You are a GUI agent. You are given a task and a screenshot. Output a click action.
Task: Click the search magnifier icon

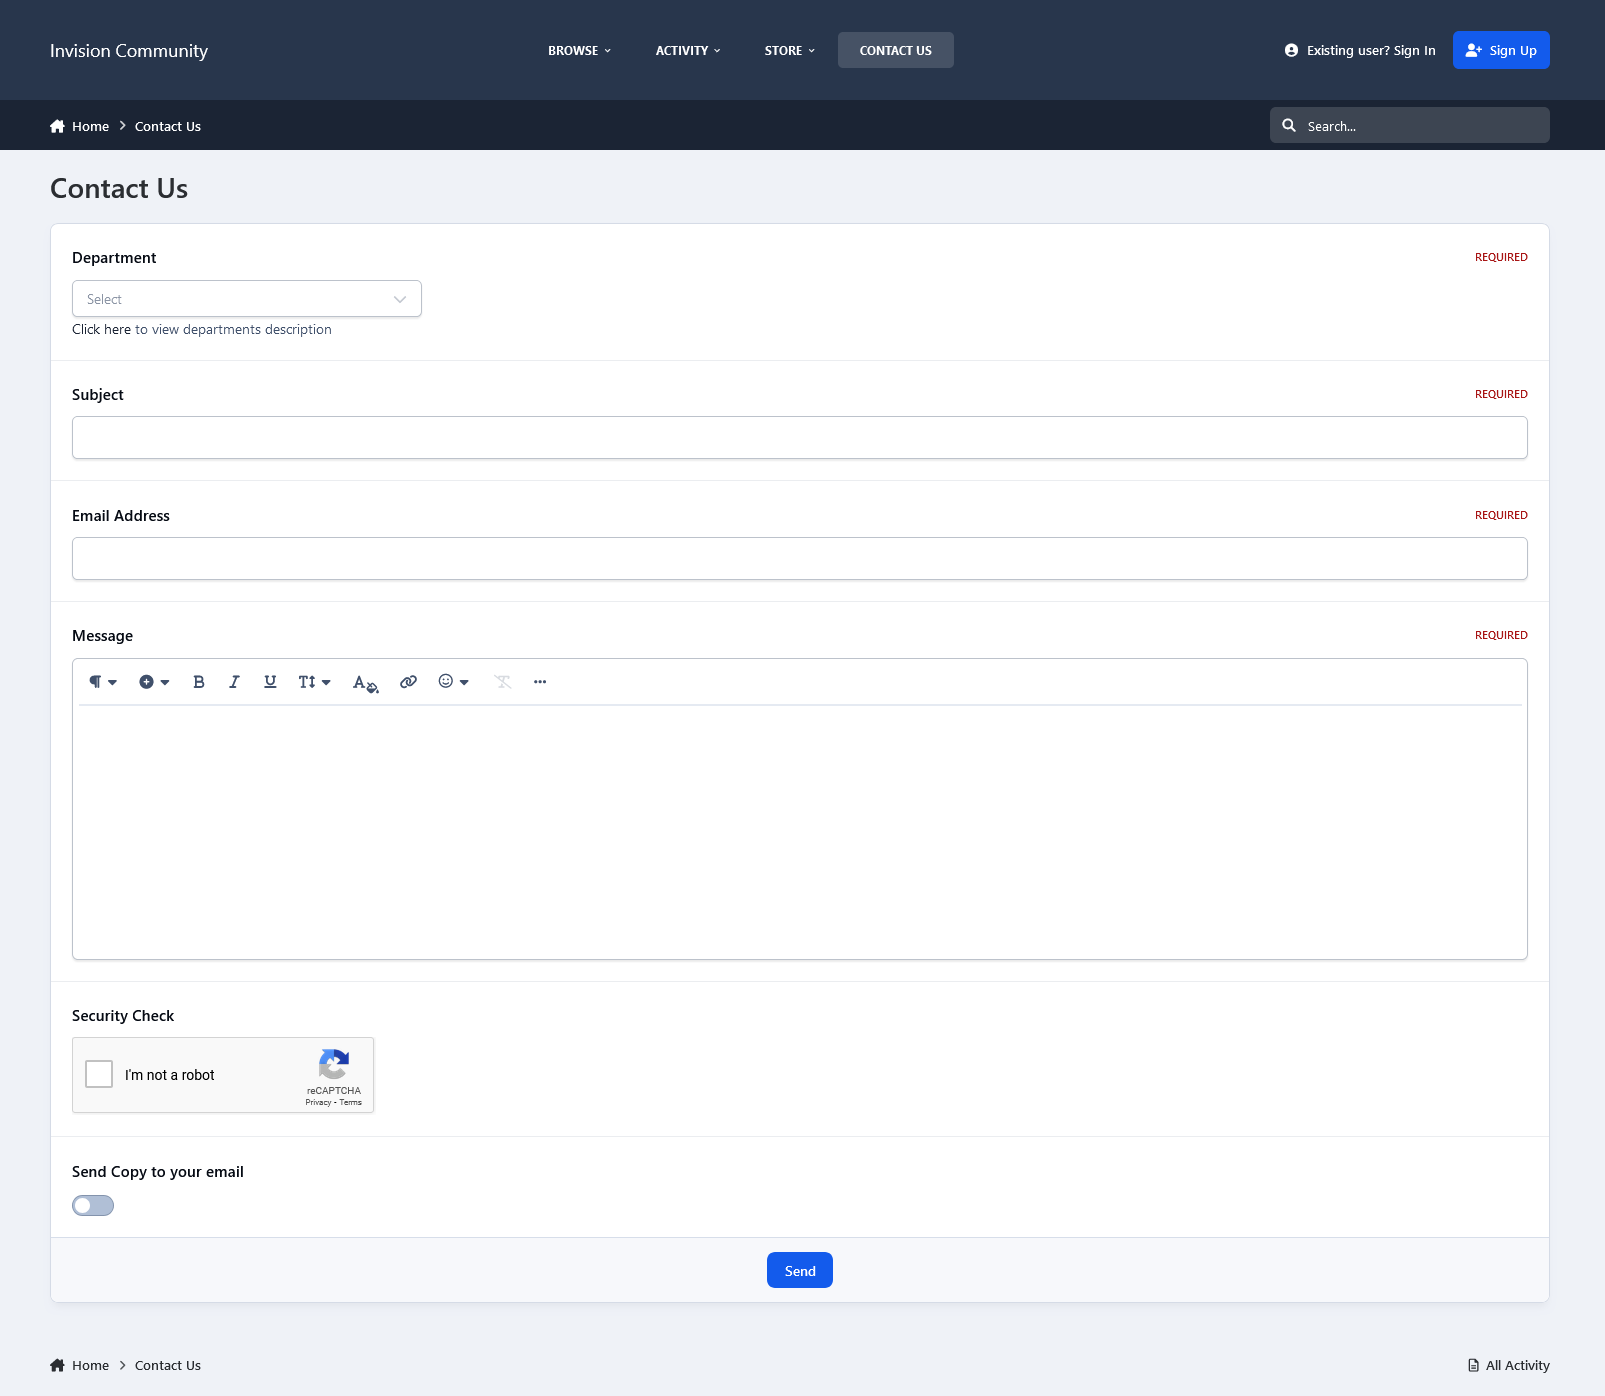coord(1289,126)
